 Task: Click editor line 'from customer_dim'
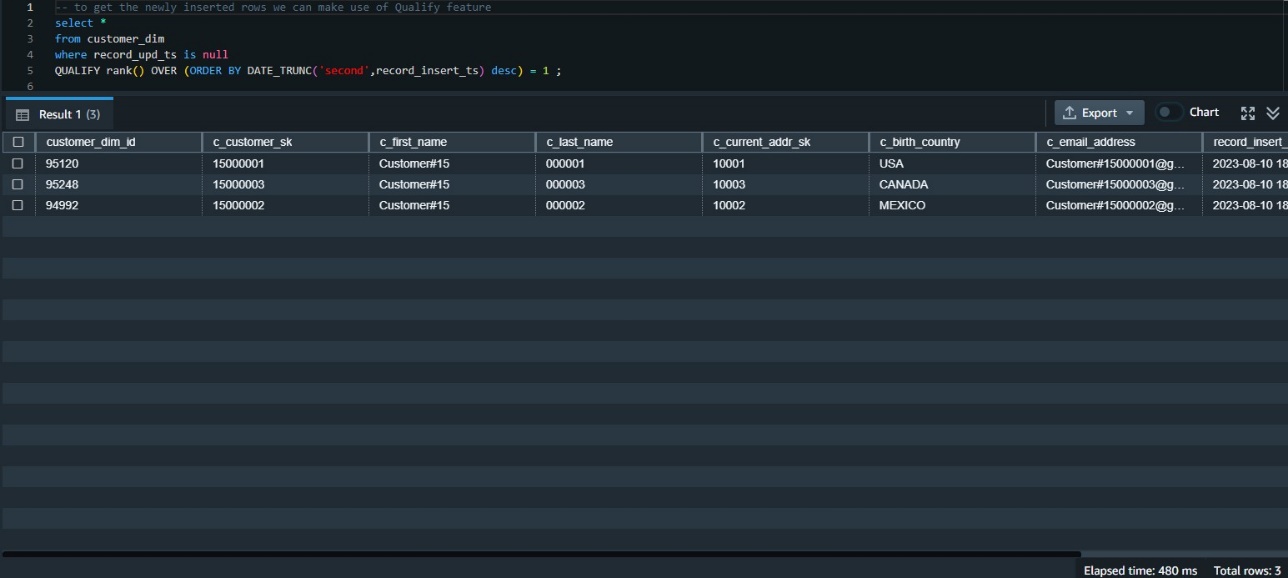pos(109,39)
